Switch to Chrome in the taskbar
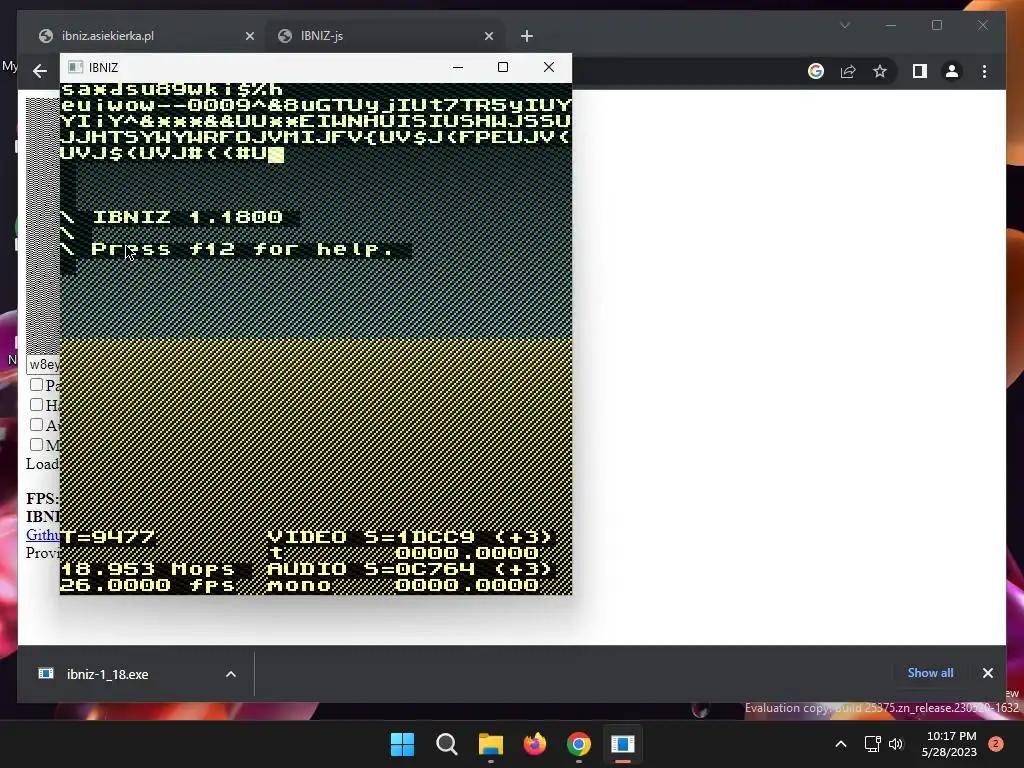 click(579, 744)
